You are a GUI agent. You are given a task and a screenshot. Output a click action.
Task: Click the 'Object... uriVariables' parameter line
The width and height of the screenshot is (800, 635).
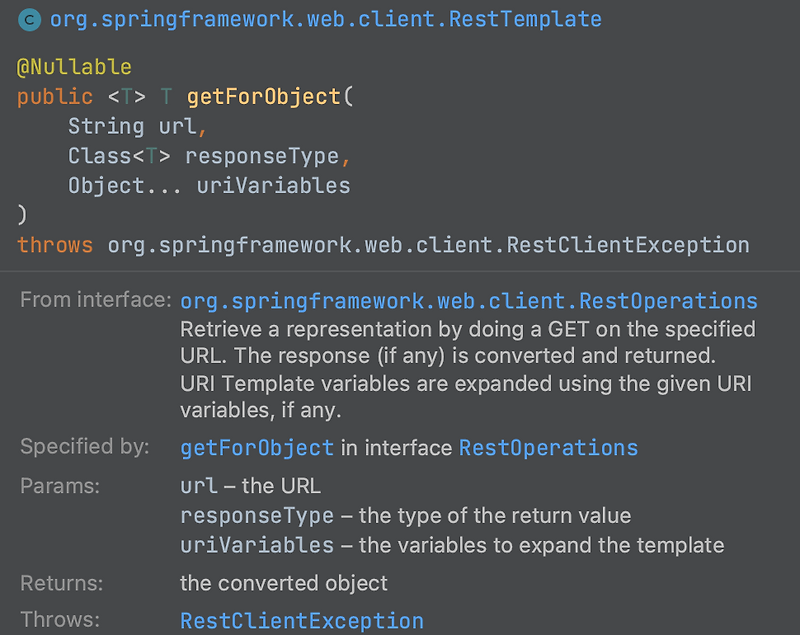pyautogui.click(x=209, y=186)
